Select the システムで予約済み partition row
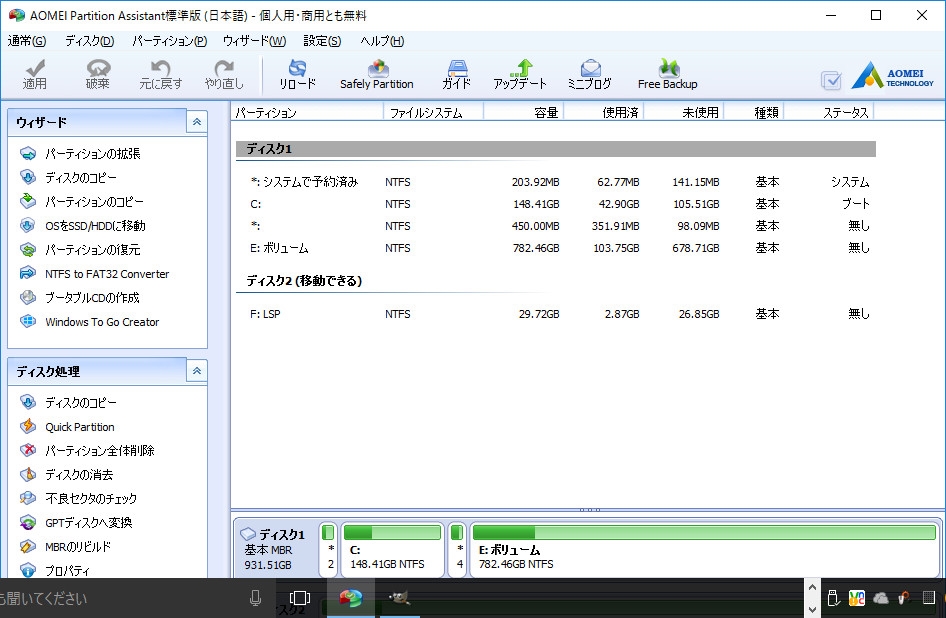 [555, 182]
